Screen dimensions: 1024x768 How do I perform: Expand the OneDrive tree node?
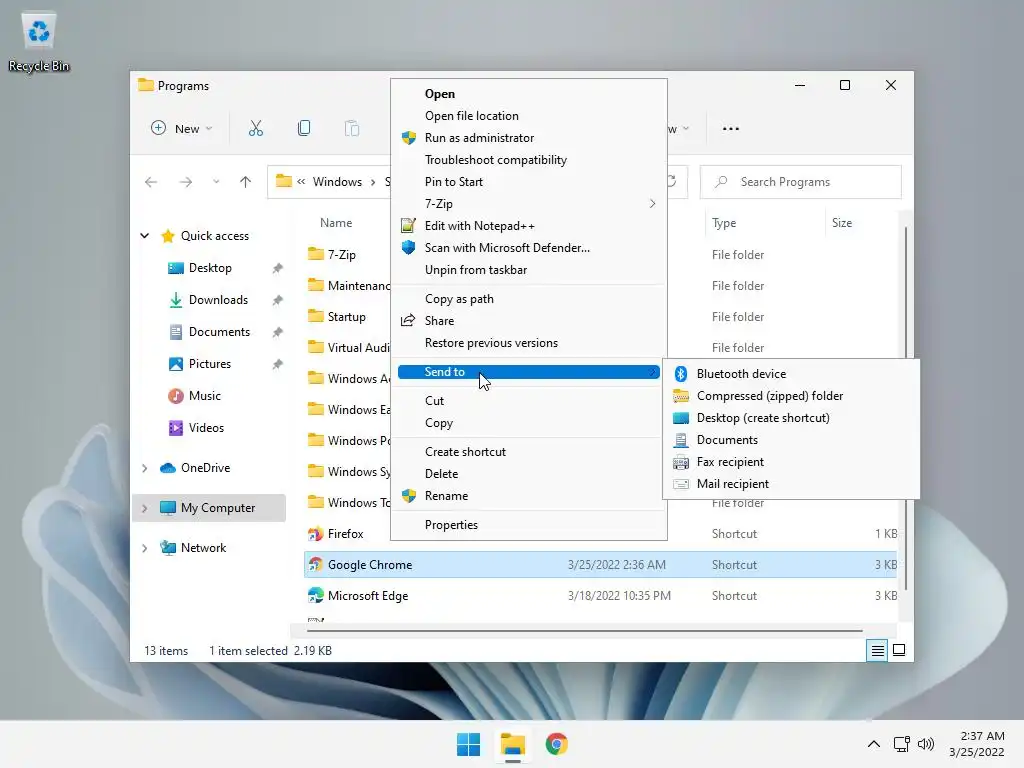(144, 468)
